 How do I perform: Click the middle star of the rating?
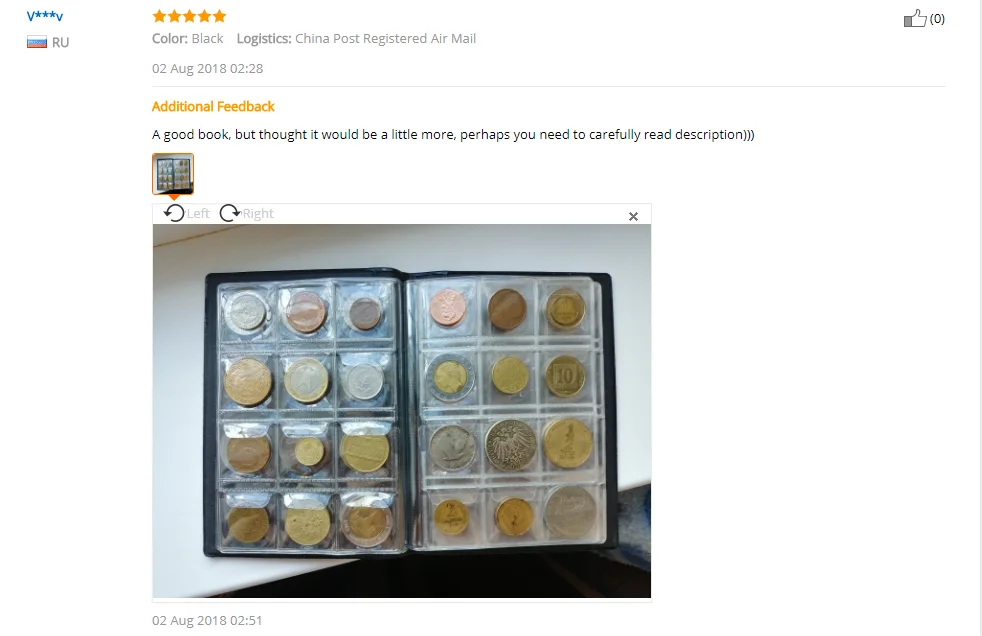189,16
